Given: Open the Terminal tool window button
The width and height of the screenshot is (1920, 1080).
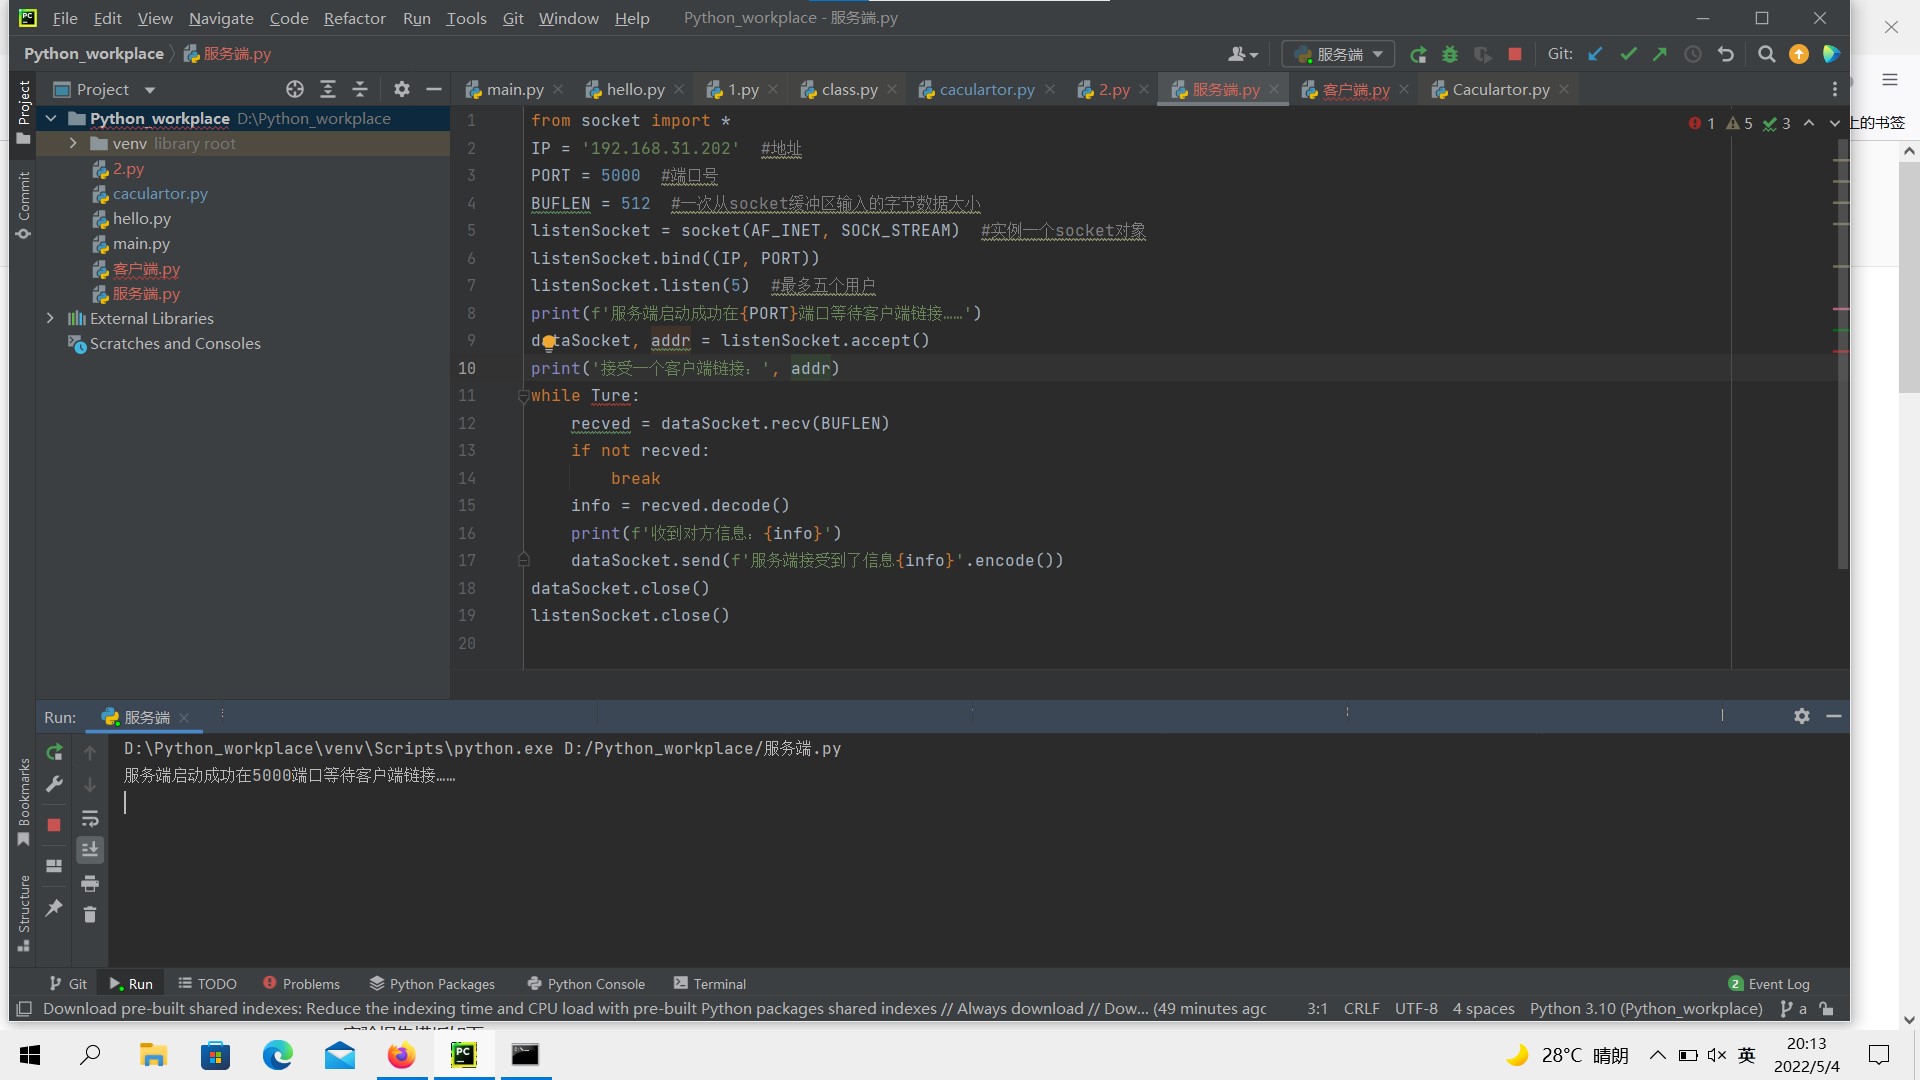Looking at the screenshot, I should [710, 983].
